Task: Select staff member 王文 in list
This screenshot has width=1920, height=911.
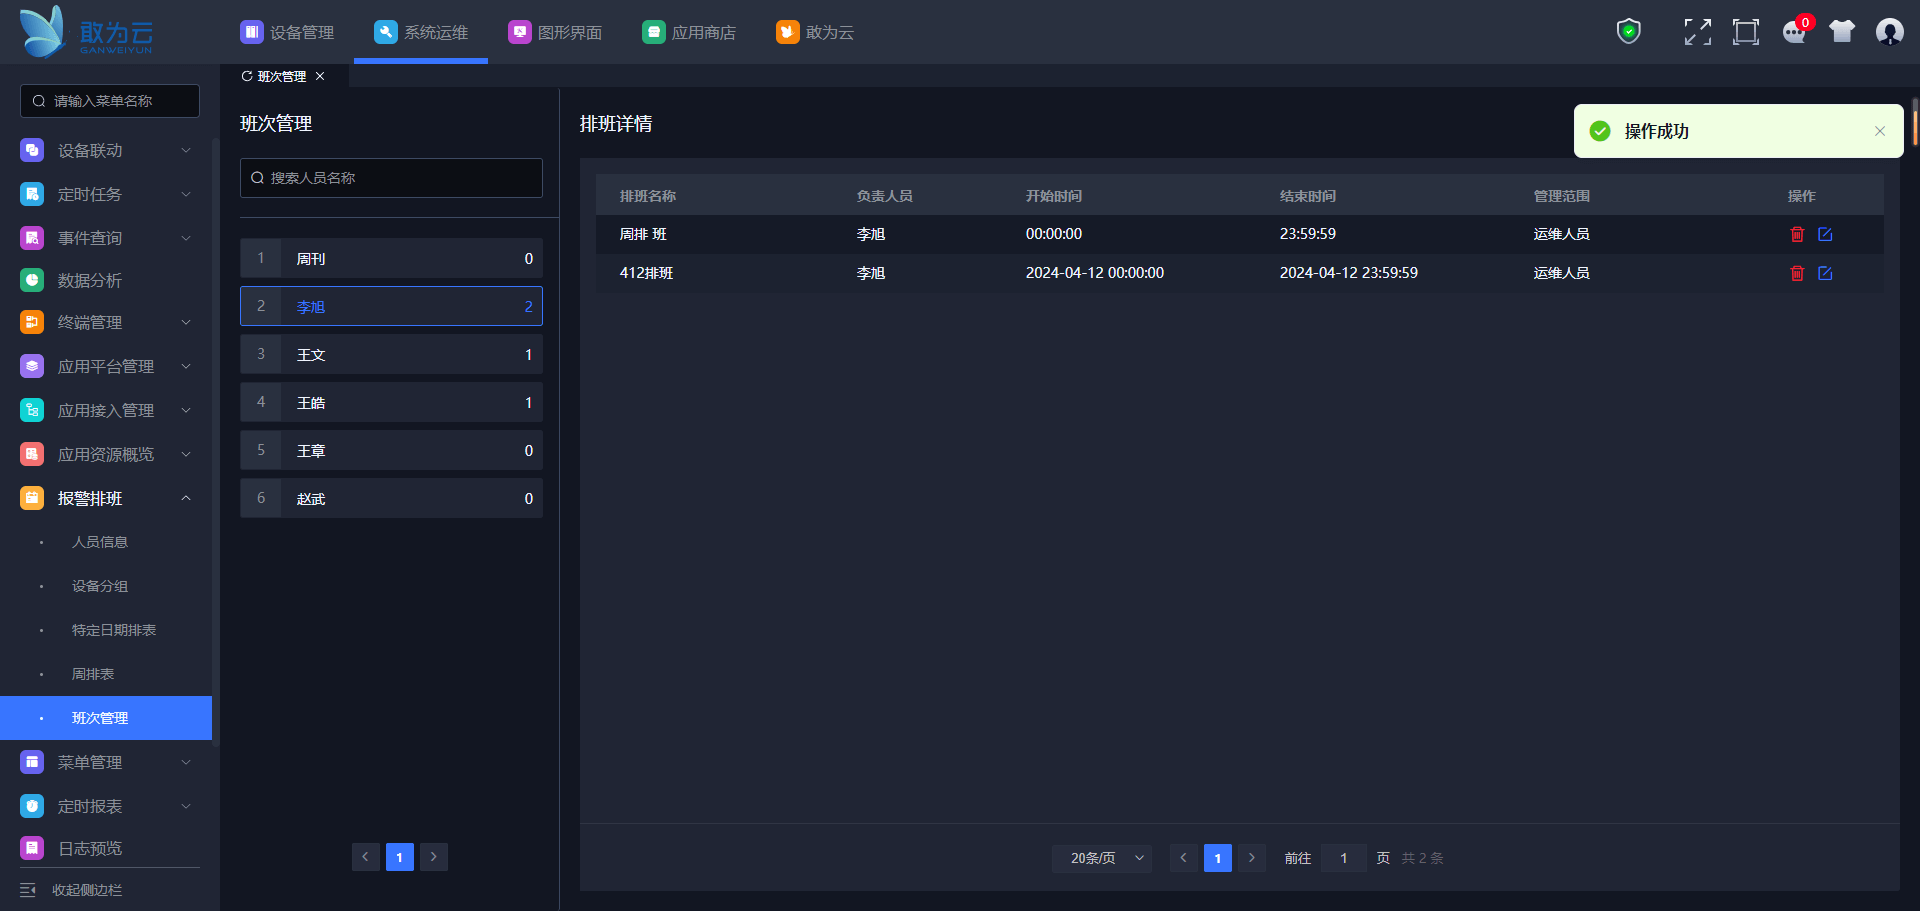Action: click(x=391, y=354)
